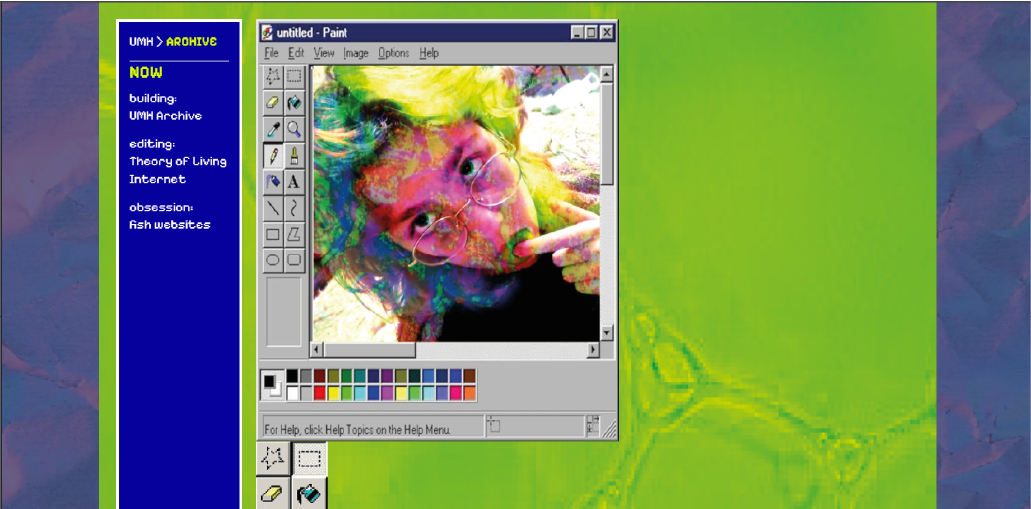Choose the Airbrush spray tool
The image size is (1031, 509).
(274, 181)
